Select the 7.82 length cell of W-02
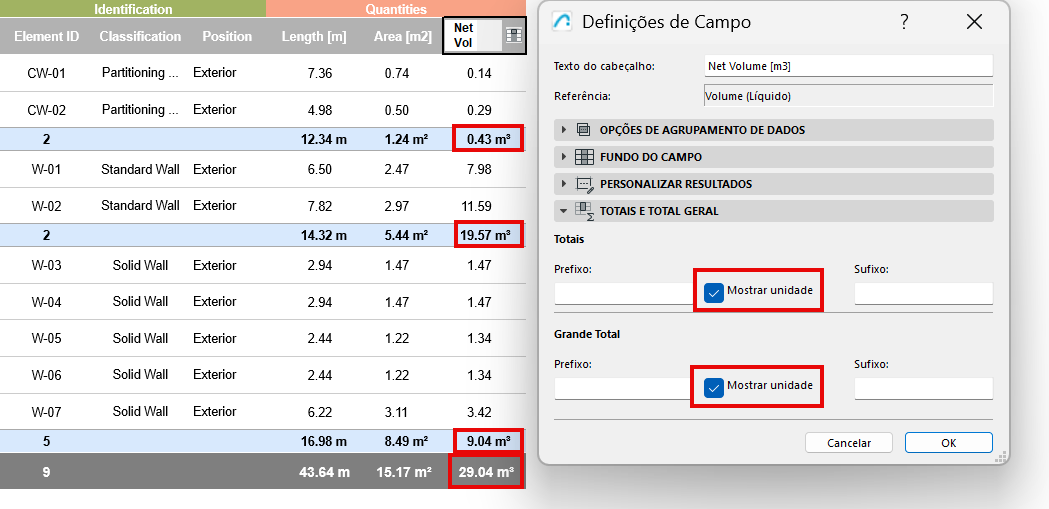 click(x=320, y=206)
